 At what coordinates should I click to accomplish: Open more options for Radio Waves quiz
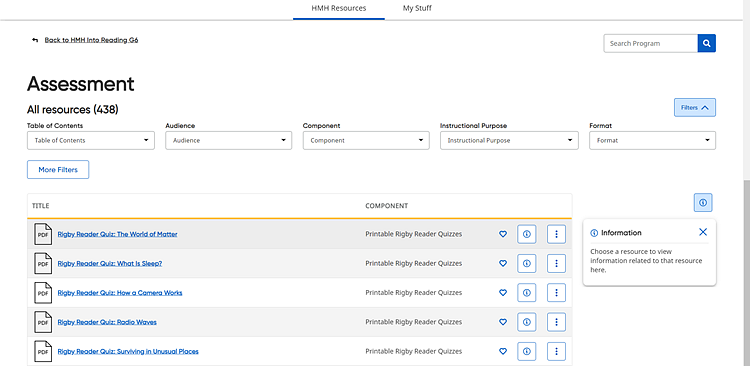(x=556, y=322)
